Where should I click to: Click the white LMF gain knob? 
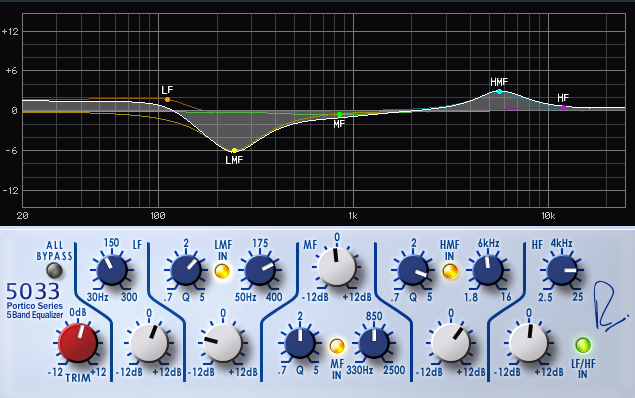point(223,343)
